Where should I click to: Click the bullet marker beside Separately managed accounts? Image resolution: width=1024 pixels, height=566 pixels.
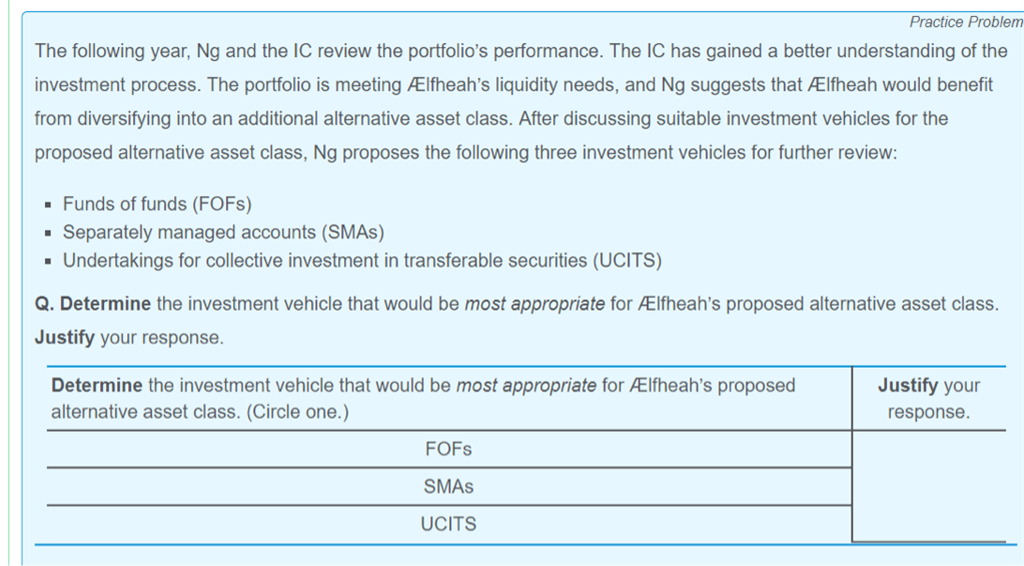47,233
